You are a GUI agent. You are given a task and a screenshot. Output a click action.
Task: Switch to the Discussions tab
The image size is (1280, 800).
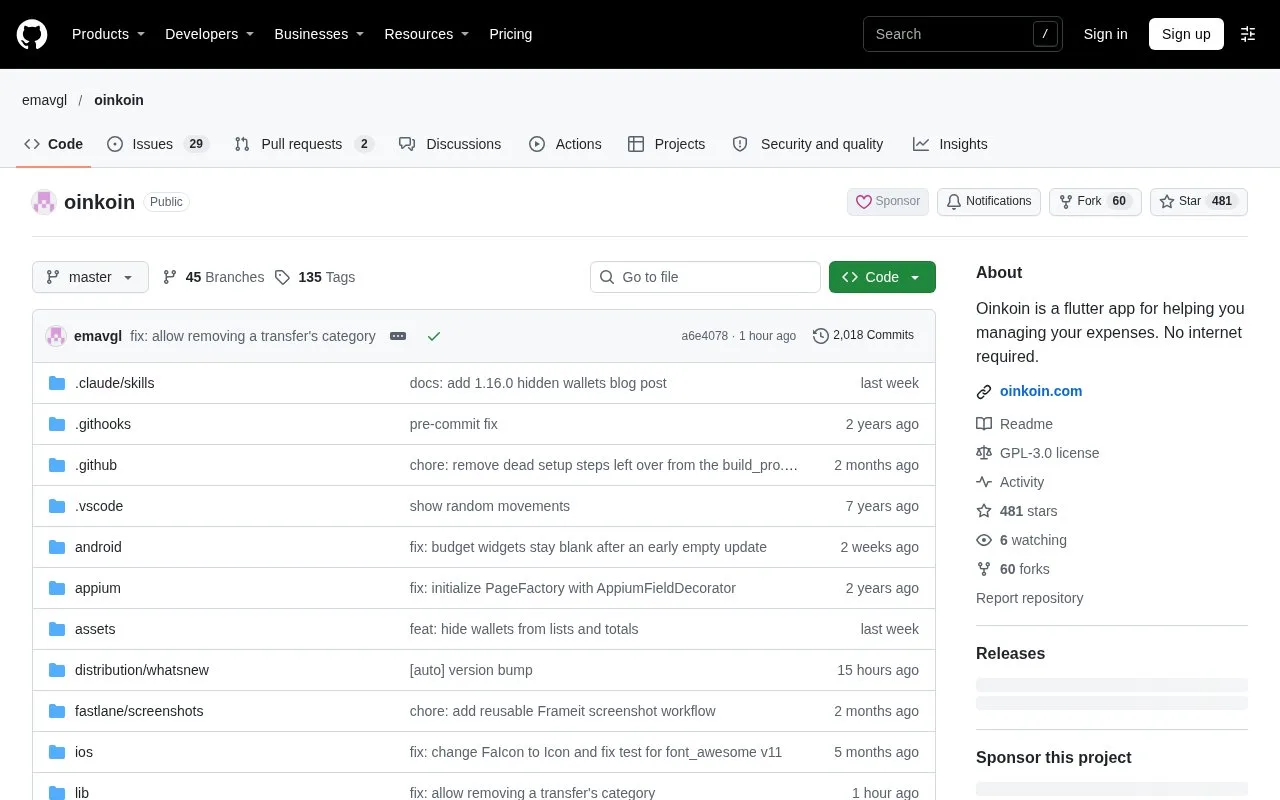coord(450,144)
